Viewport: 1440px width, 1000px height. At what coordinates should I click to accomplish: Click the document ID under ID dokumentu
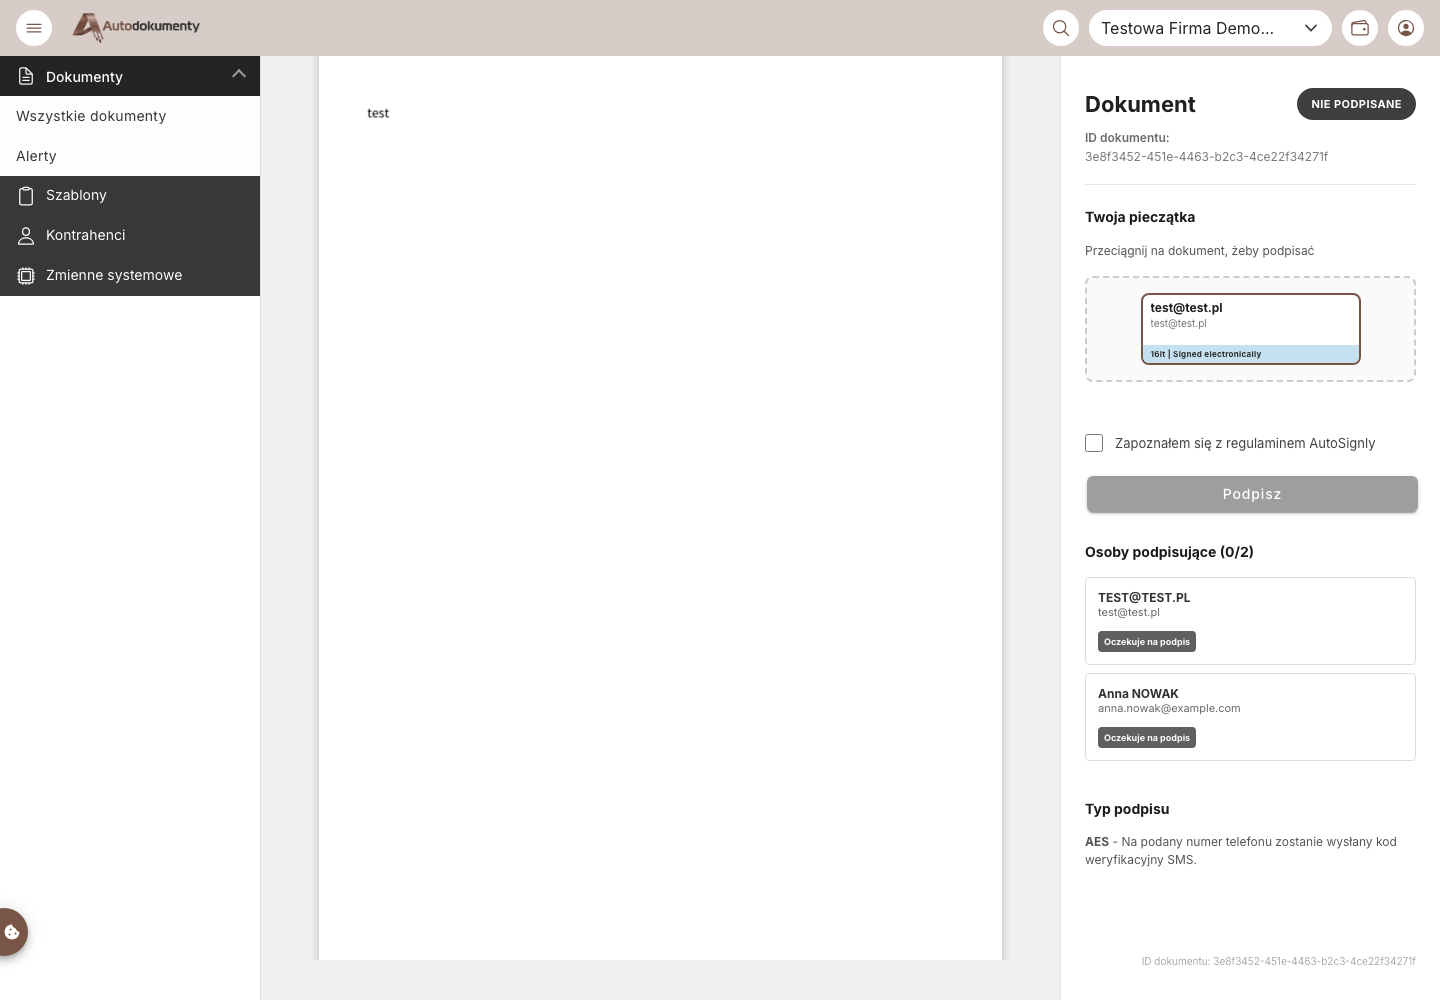point(1206,157)
